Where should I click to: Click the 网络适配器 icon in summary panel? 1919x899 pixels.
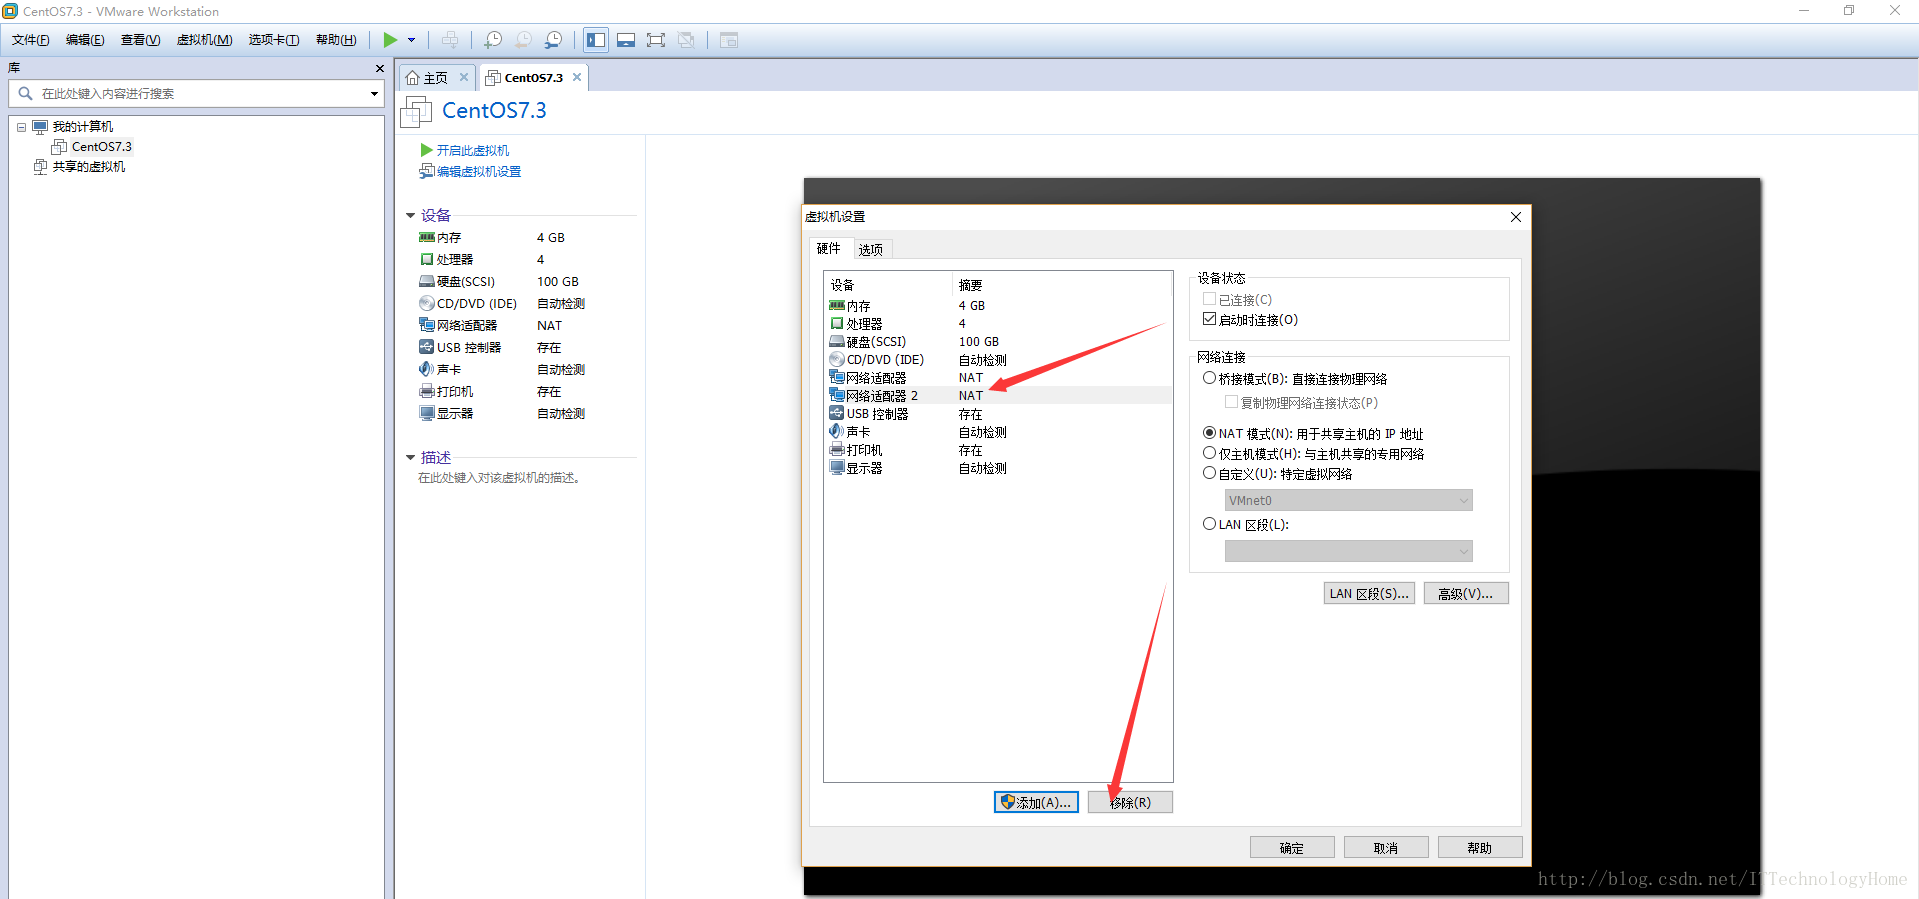(427, 325)
